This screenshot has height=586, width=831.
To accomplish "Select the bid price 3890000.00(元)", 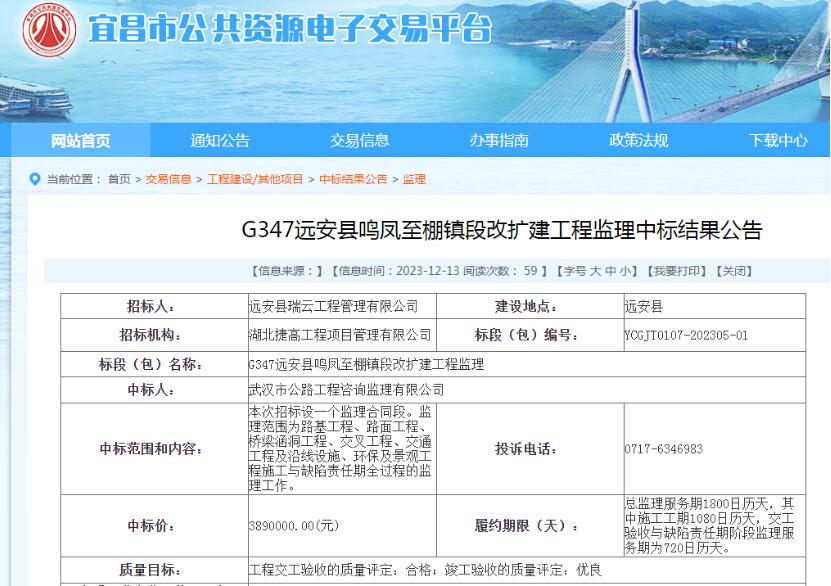I will pos(294,526).
